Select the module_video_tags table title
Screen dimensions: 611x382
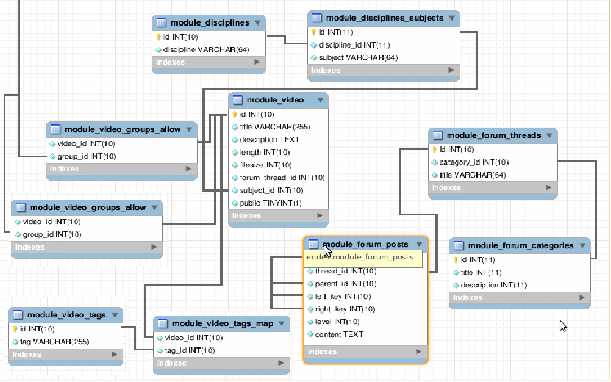point(66,315)
